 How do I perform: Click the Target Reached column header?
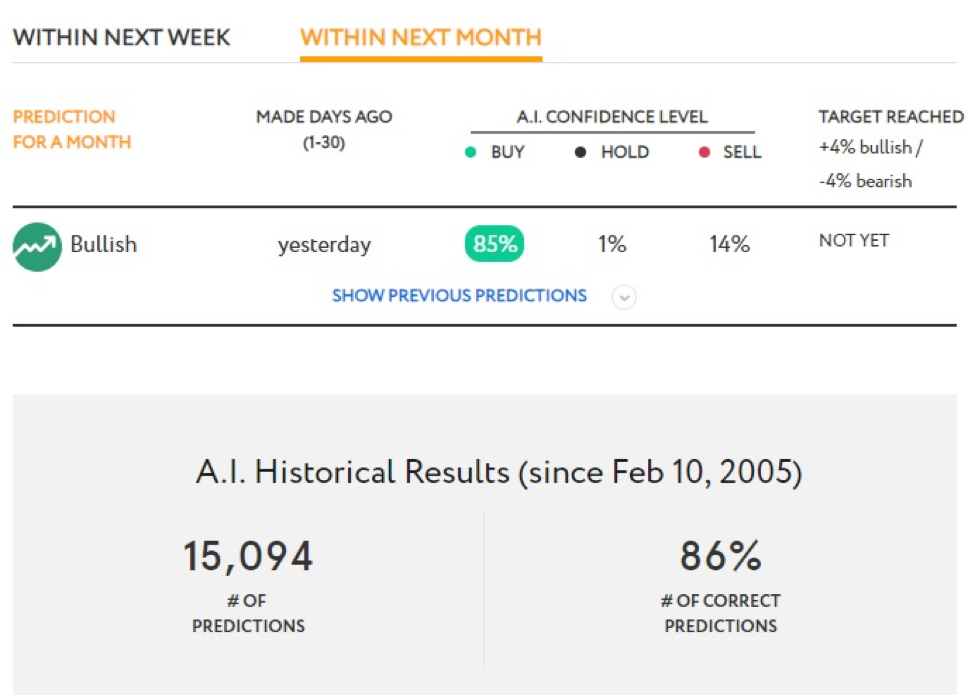[x=891, y=117]
